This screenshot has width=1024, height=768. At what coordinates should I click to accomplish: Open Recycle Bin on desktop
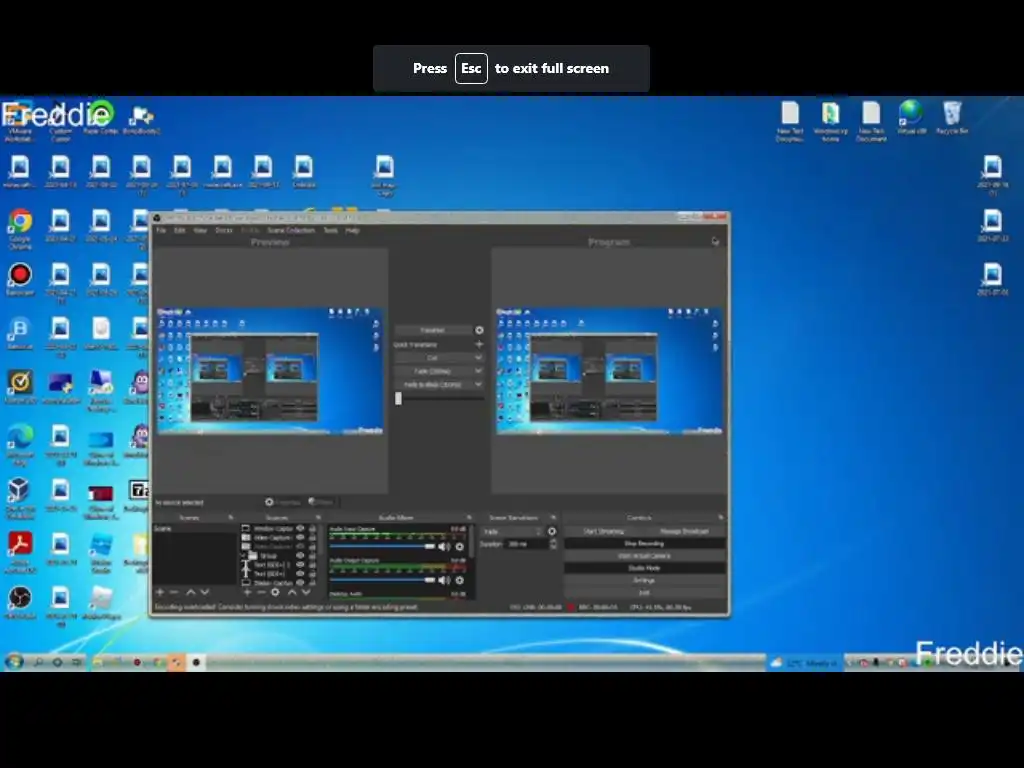tap(952, 118)
